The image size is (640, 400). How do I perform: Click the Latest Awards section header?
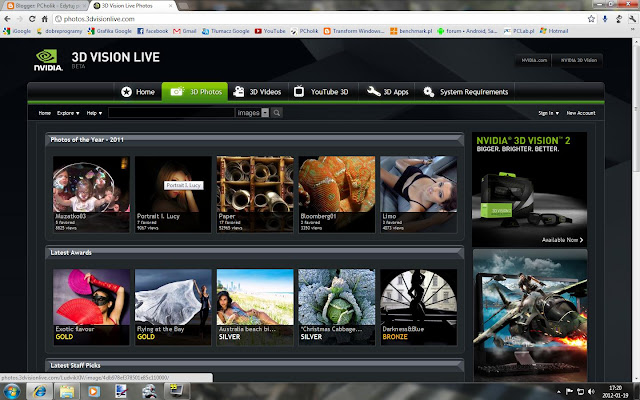[254, 253]
